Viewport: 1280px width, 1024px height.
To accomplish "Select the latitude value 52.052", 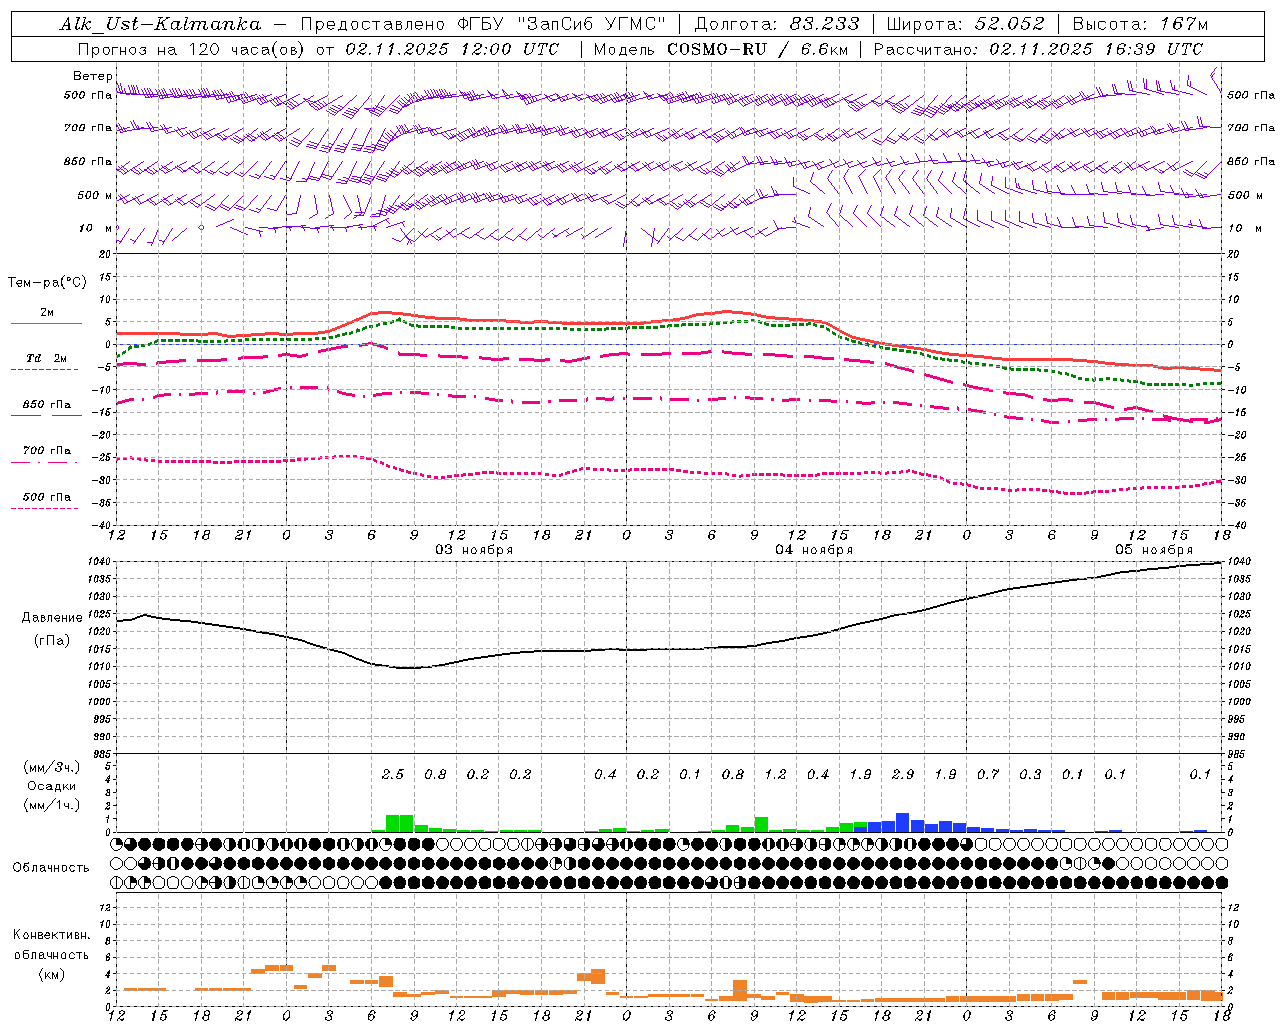I will (1010, 24).
